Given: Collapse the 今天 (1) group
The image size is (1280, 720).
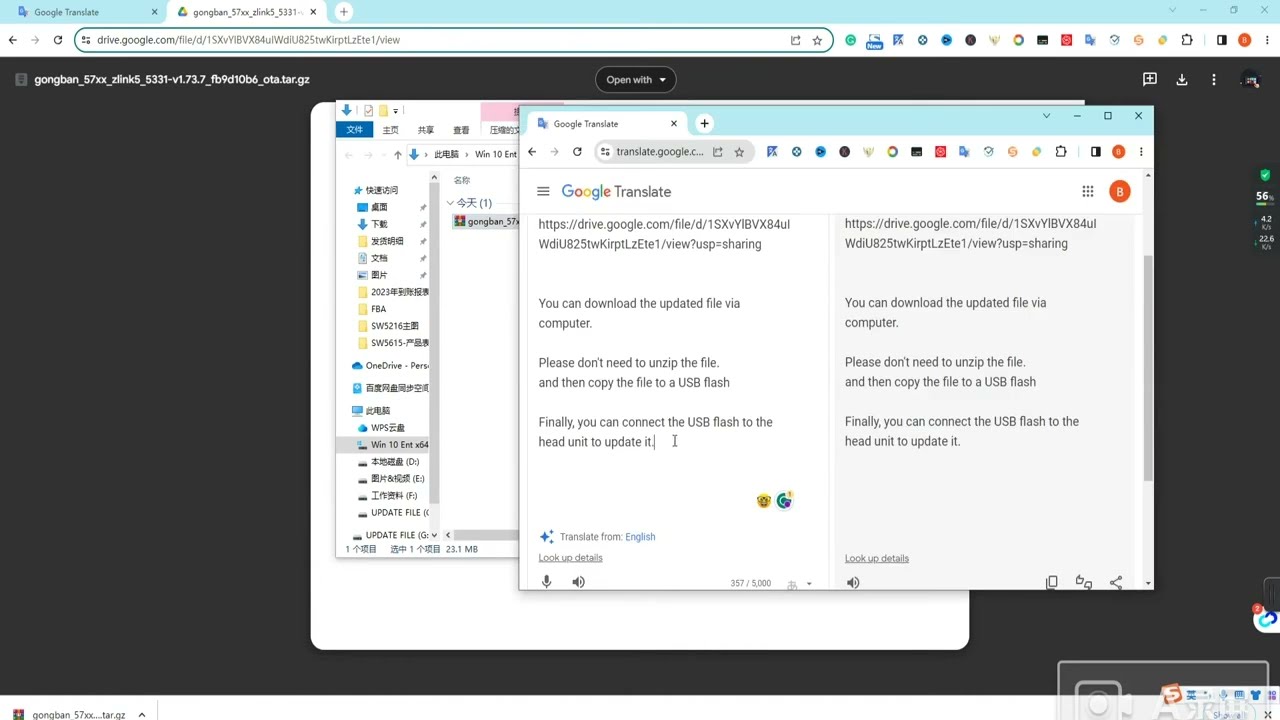Looking at the screenshot, I should [x=450, y=203].
